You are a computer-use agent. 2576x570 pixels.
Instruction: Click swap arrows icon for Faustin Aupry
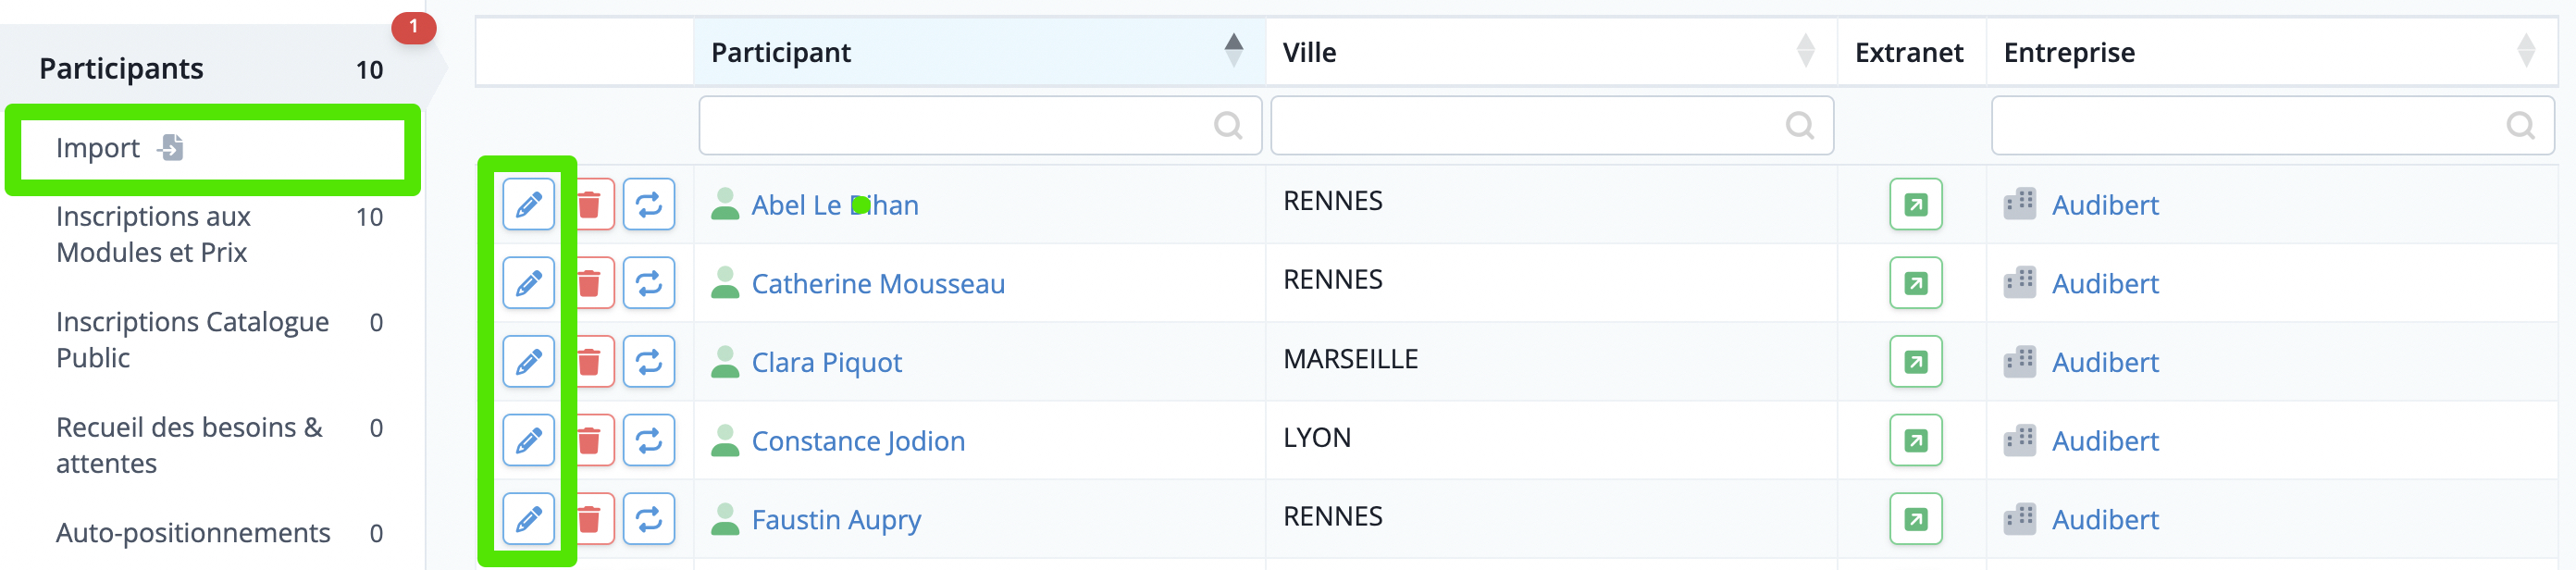[649, 519]
